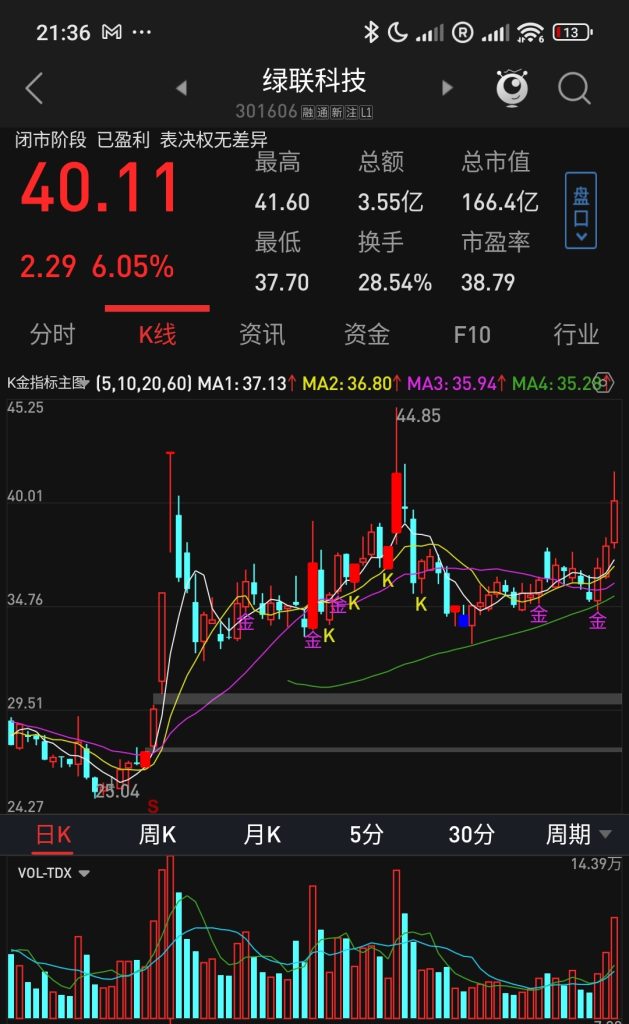Tap the current price 40.11
This screenshot has height=1024, width=629.
click(x=99, y=188)
